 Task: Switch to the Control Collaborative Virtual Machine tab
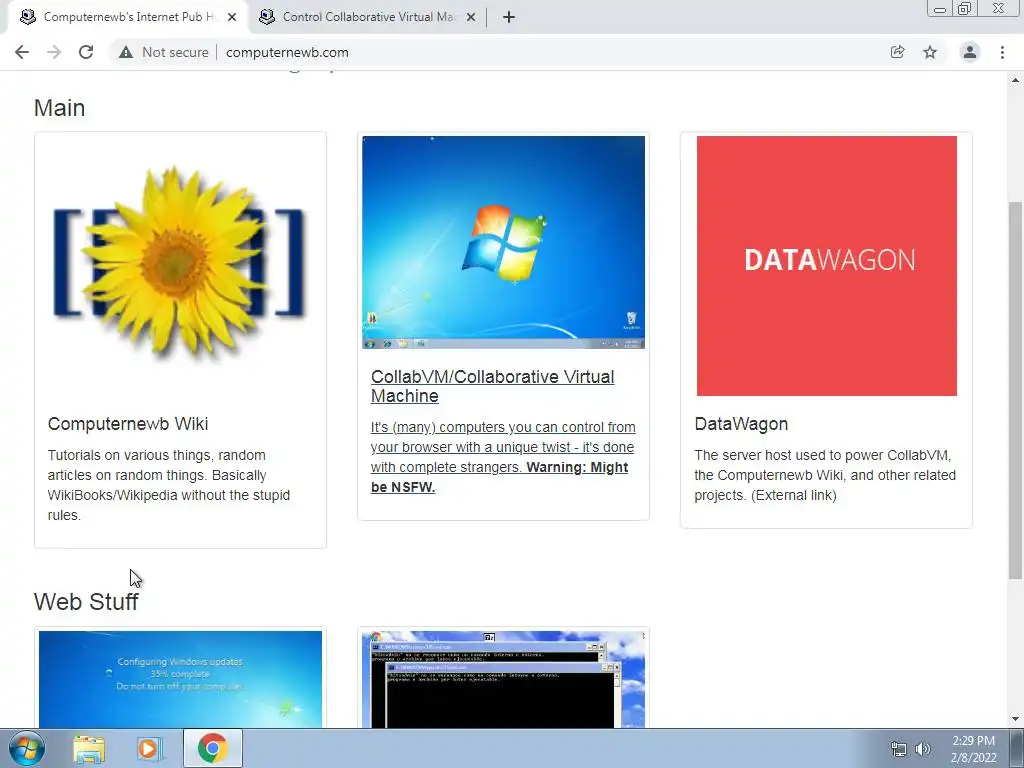(369, 17)
